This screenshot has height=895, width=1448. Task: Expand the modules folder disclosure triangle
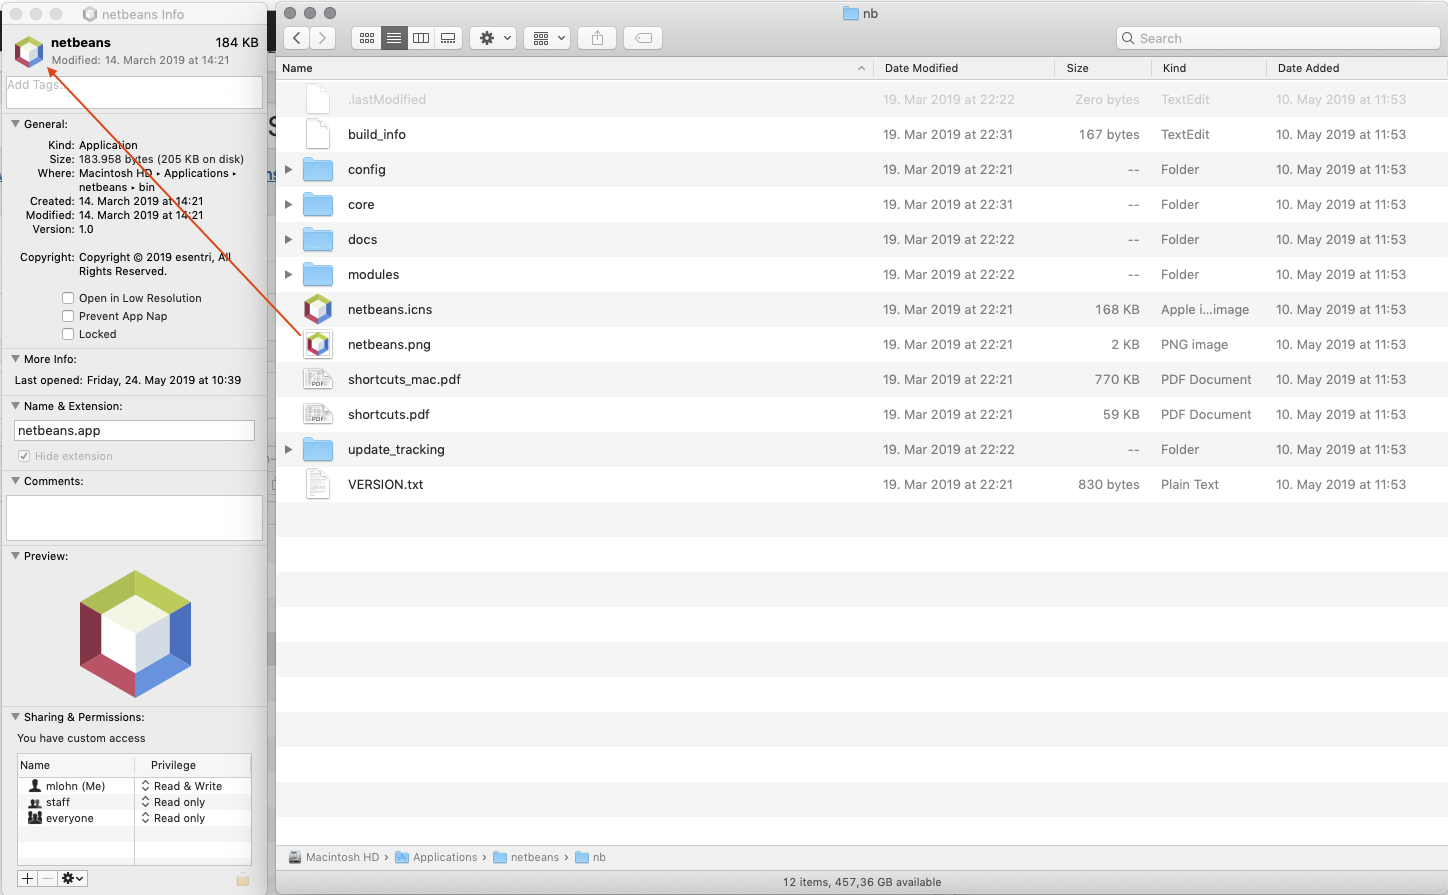click(288, 274)
